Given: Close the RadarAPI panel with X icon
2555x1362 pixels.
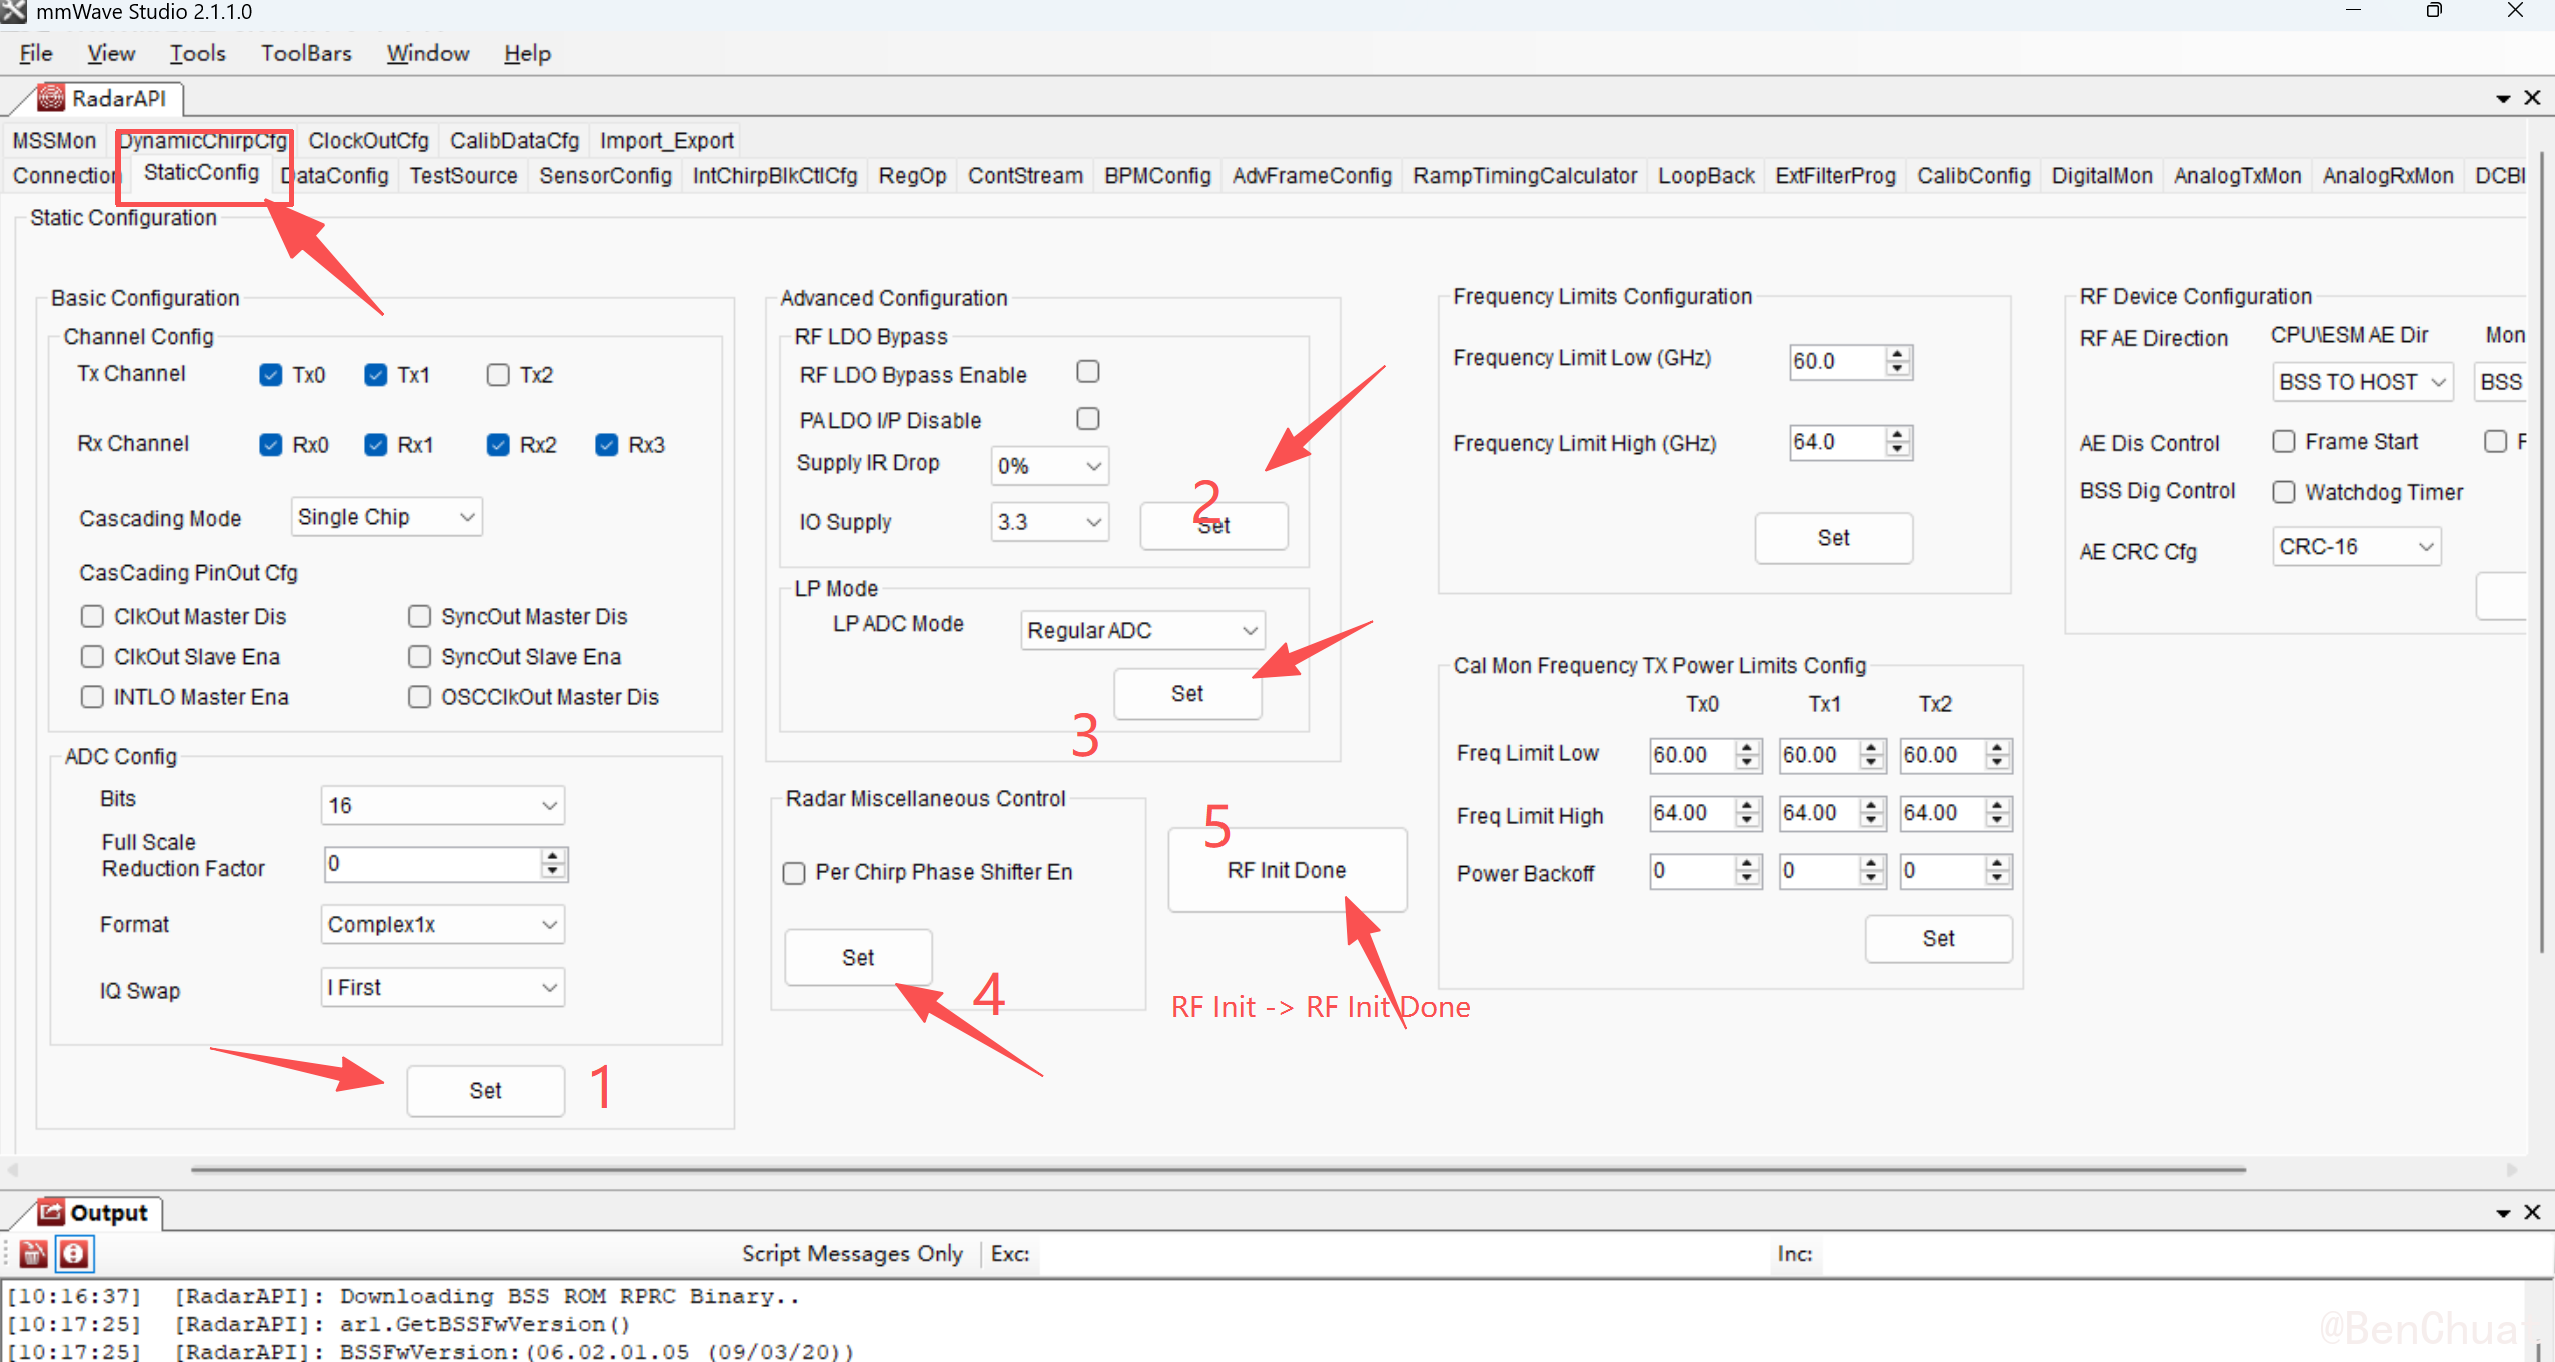Looking at the screenshot, I should 2532,98.
